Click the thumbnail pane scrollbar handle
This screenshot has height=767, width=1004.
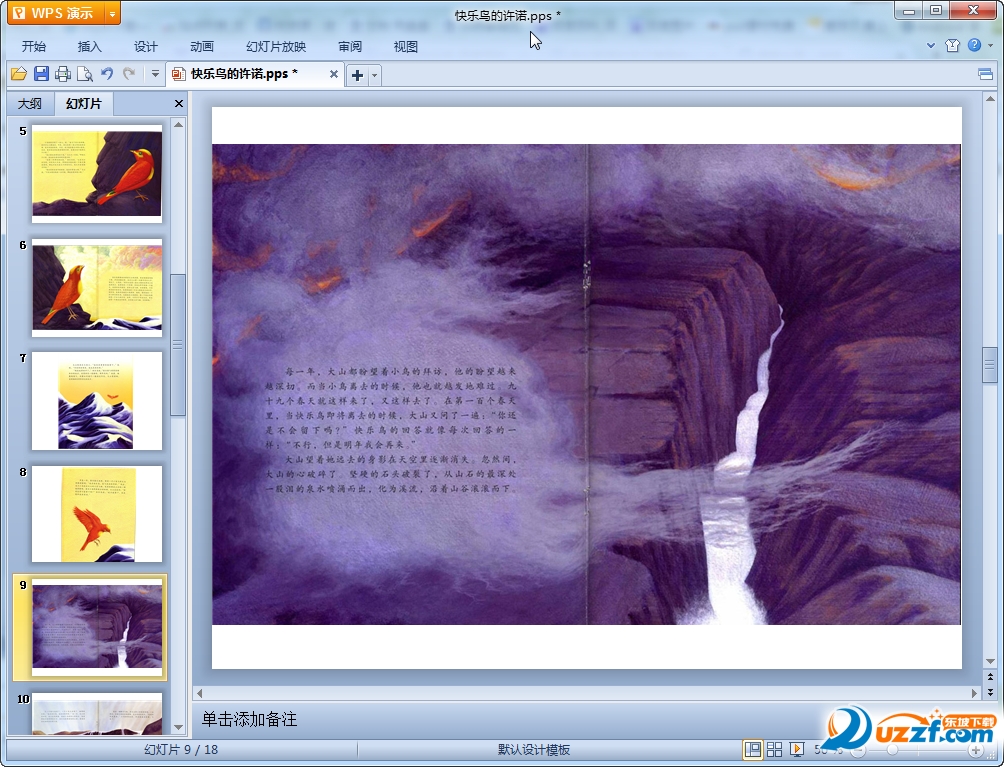click(179, 345)
